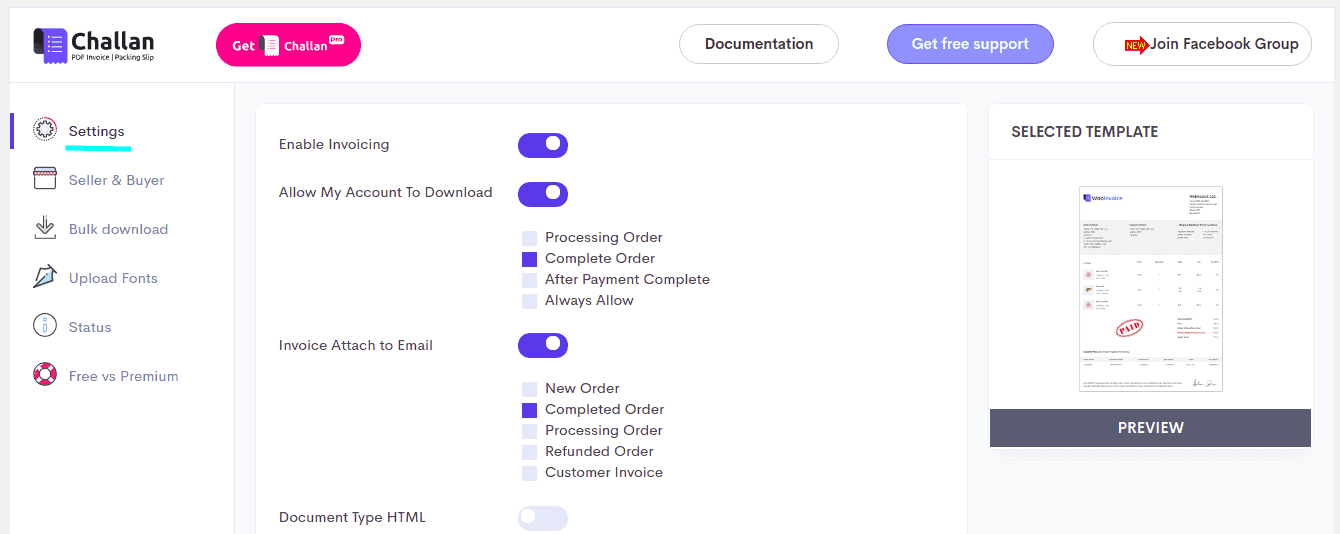Open the Upload Fonts section
This screenshot has height=534, width=1340.
[113, 278]
